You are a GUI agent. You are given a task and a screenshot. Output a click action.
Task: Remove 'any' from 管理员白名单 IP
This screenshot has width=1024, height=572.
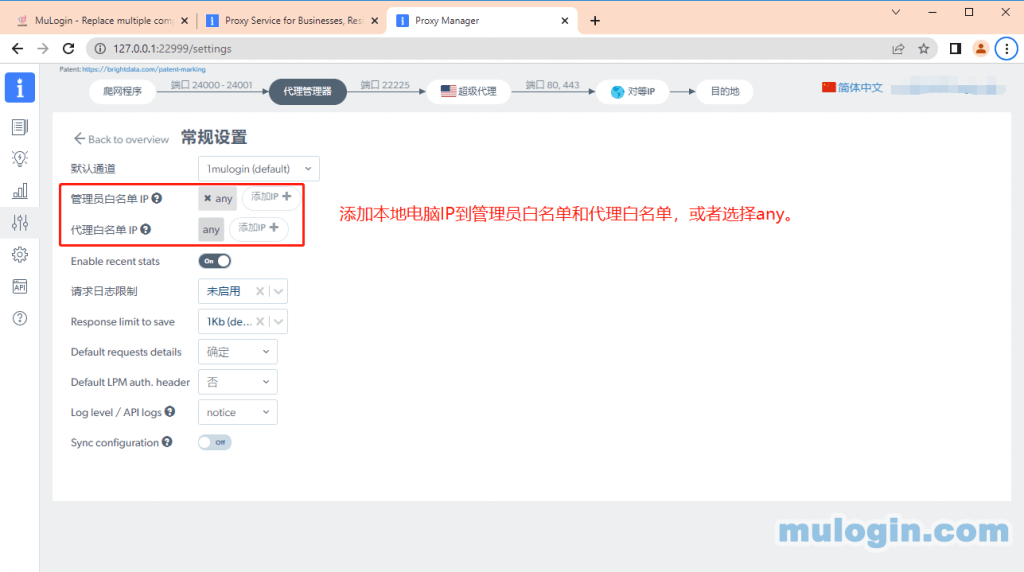coord(207,198)
